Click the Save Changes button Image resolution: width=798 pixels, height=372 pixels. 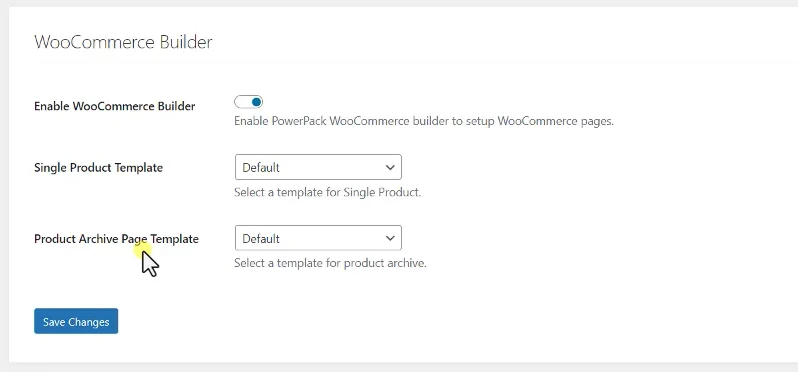click(x=76, y=321)
